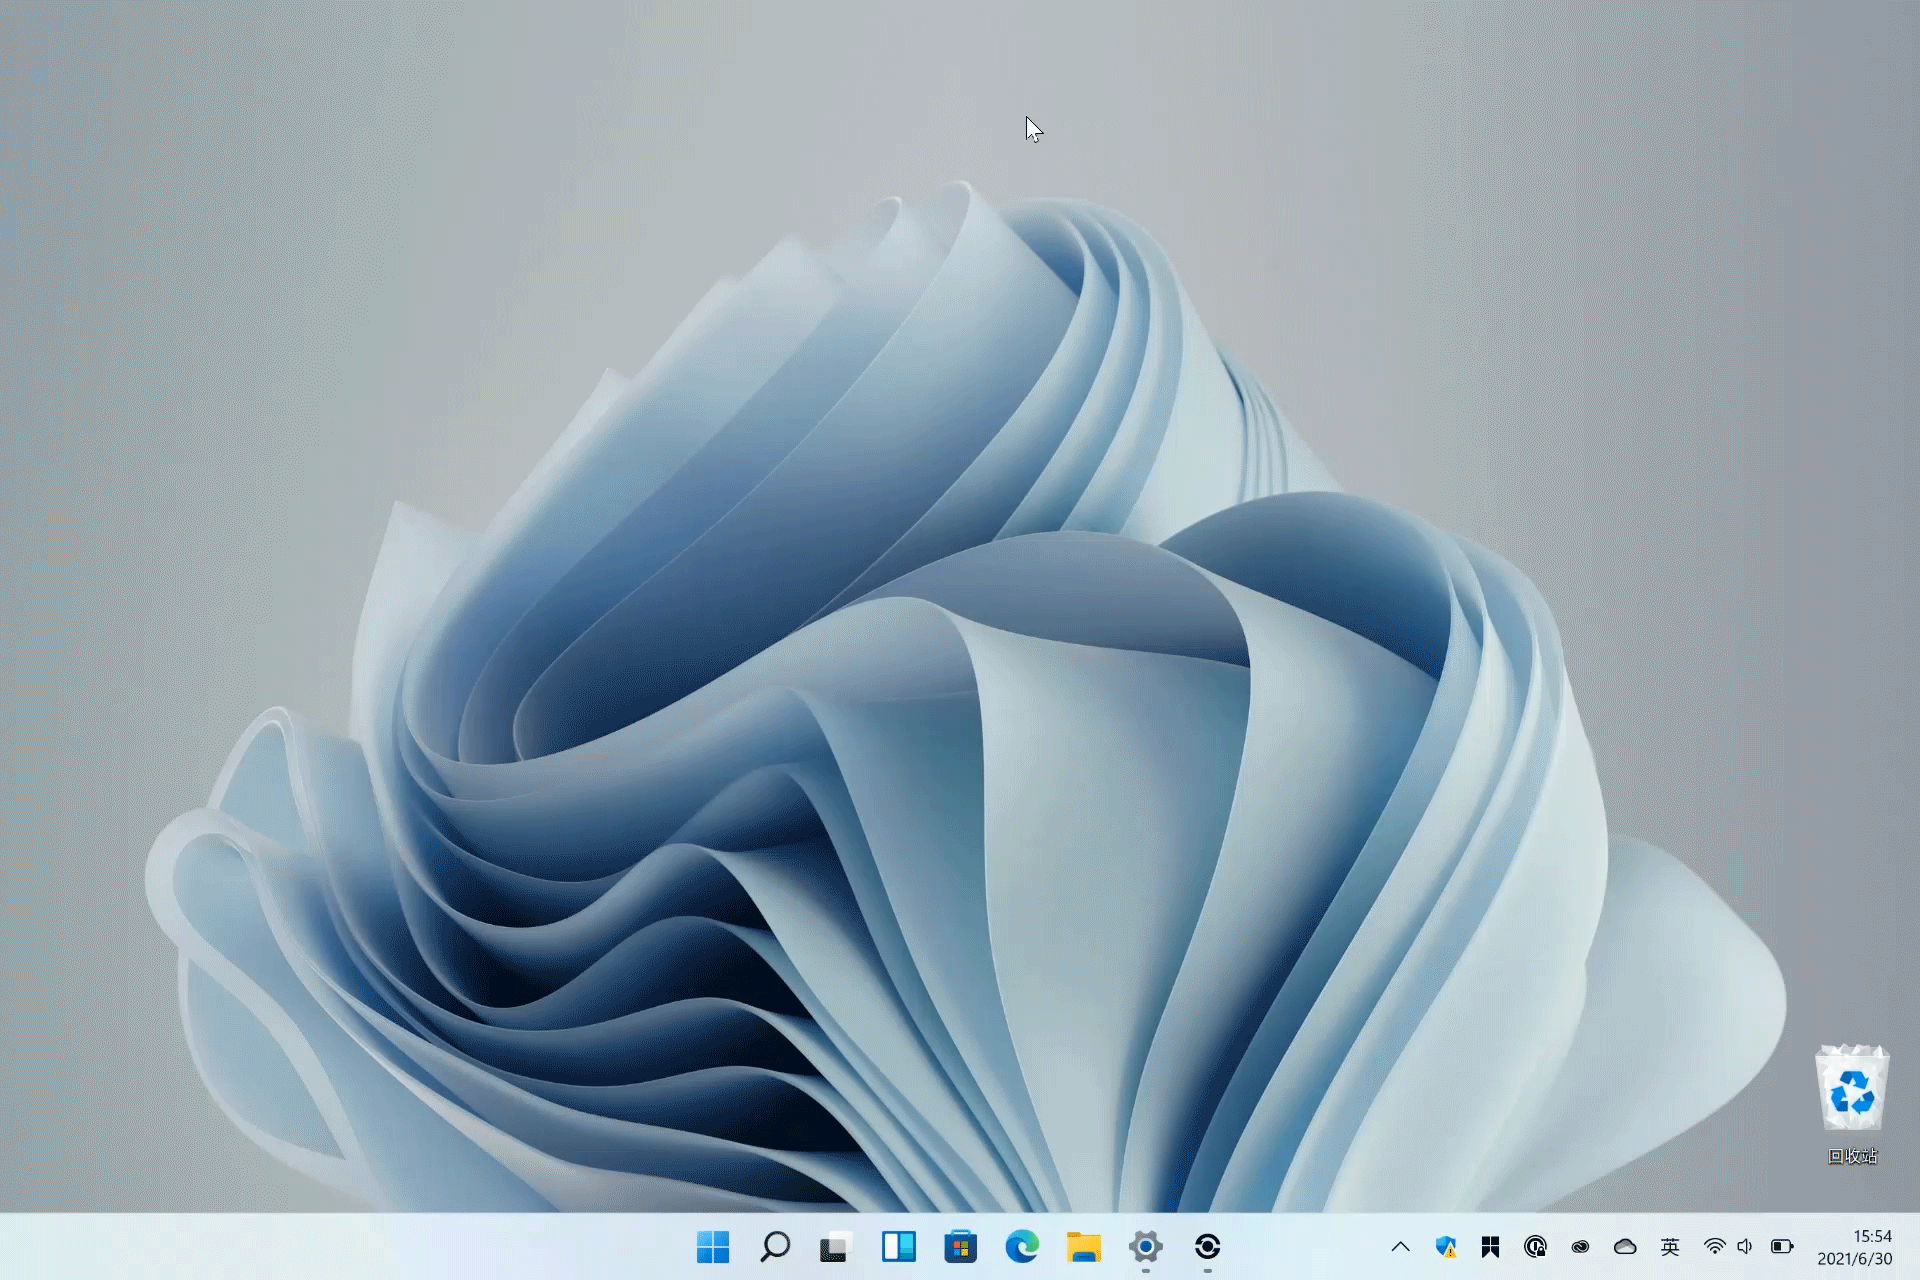Toggle the 英 input language indicator
Viewport: 1920px width, 1280px height.
pos(1669,1247)
